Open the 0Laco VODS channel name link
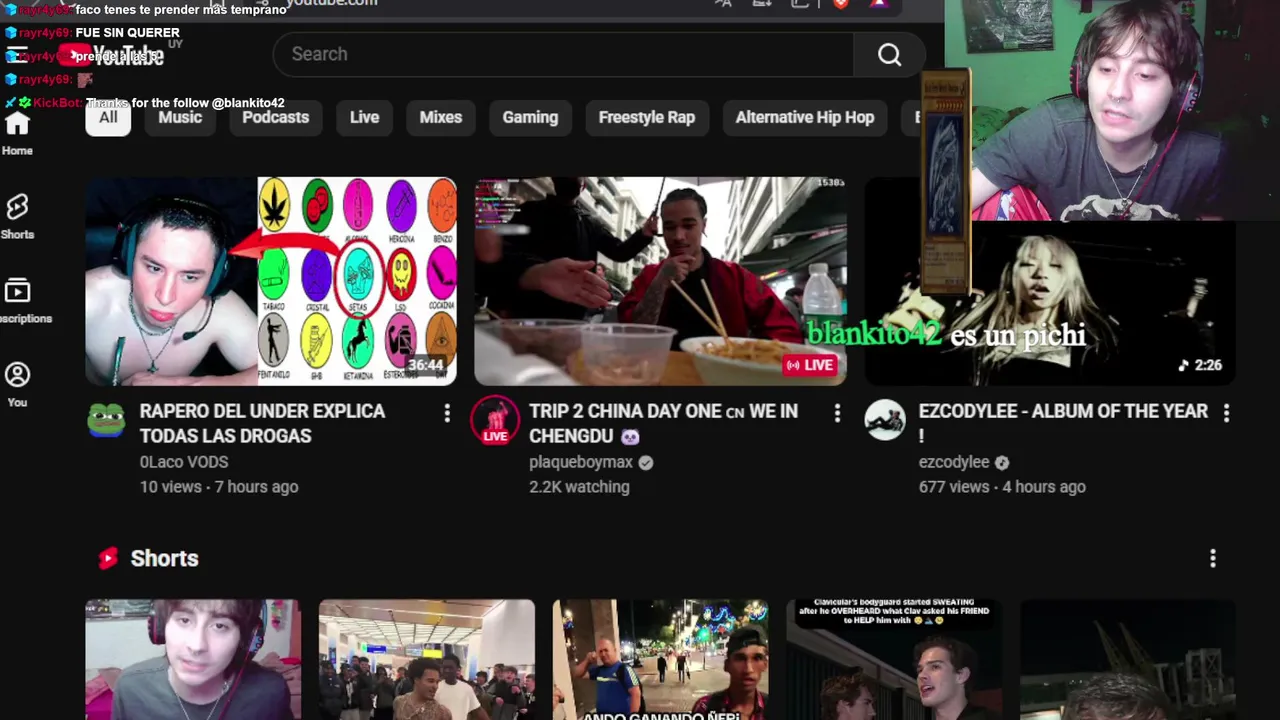The width and height of the screenshot is (1280, 720). tap(184, 462)
